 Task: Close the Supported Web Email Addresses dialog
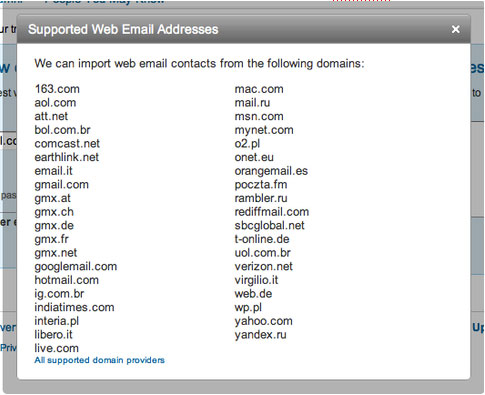point(455,29)
